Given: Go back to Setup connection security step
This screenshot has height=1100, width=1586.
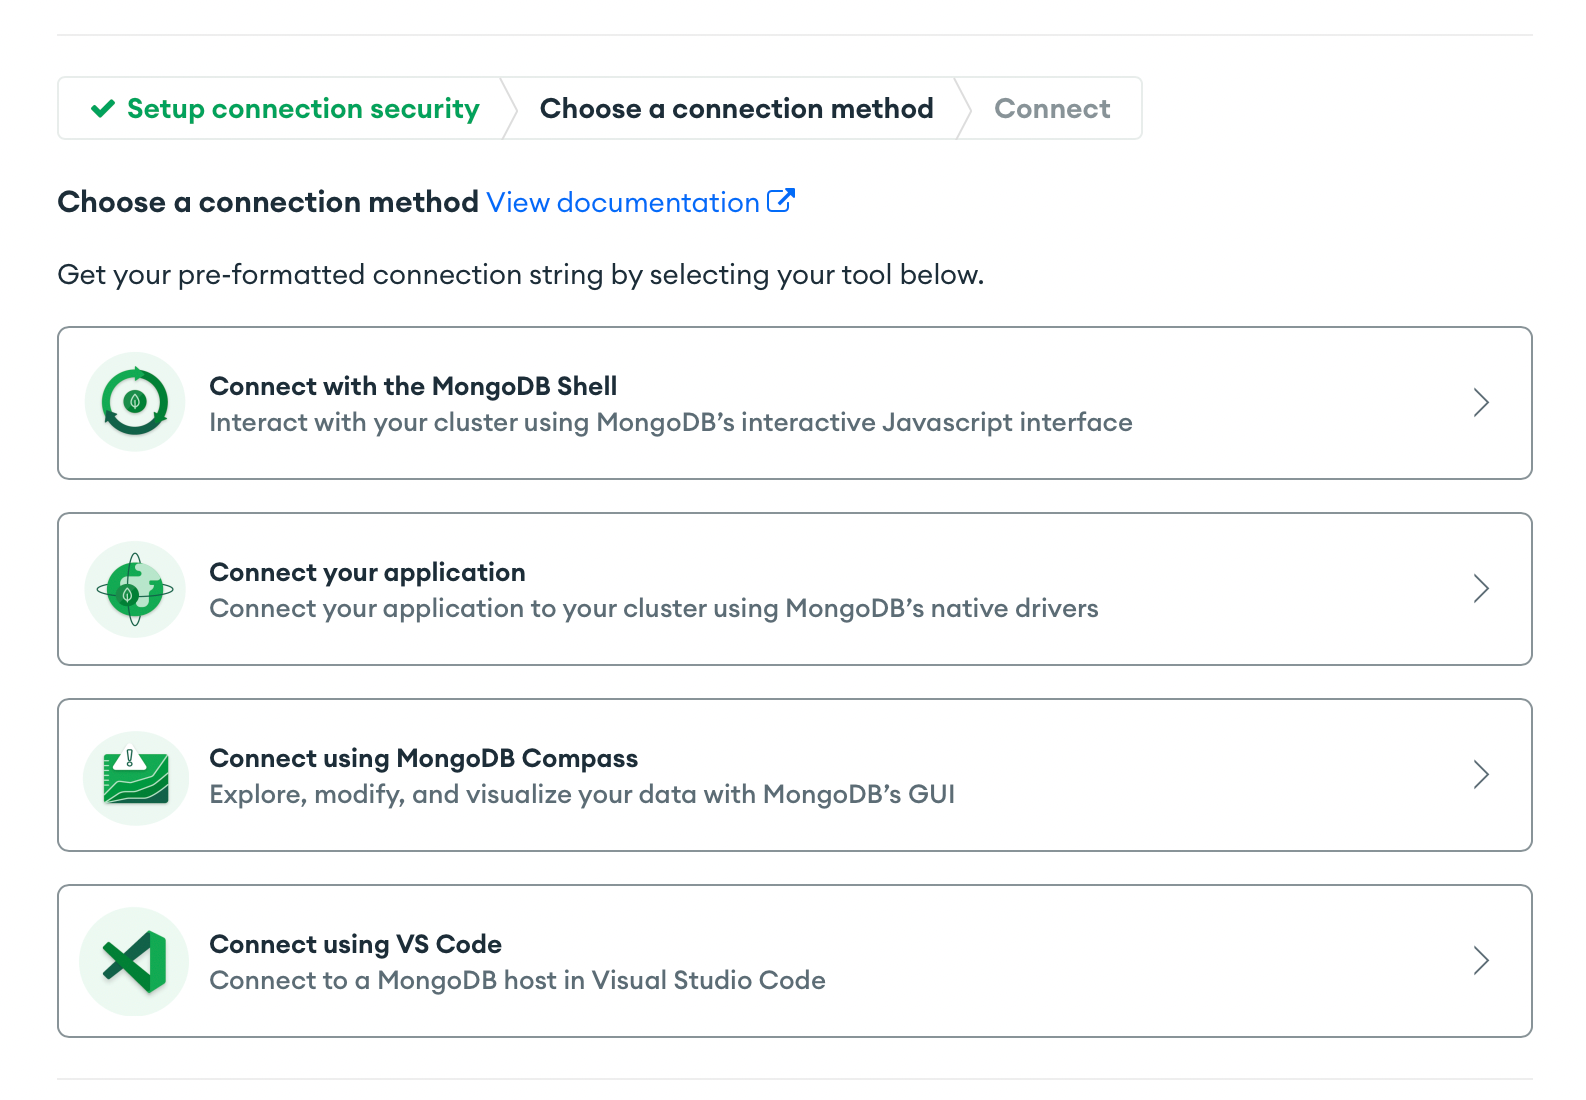Looking at the screenshot, I should coord(303,108).
